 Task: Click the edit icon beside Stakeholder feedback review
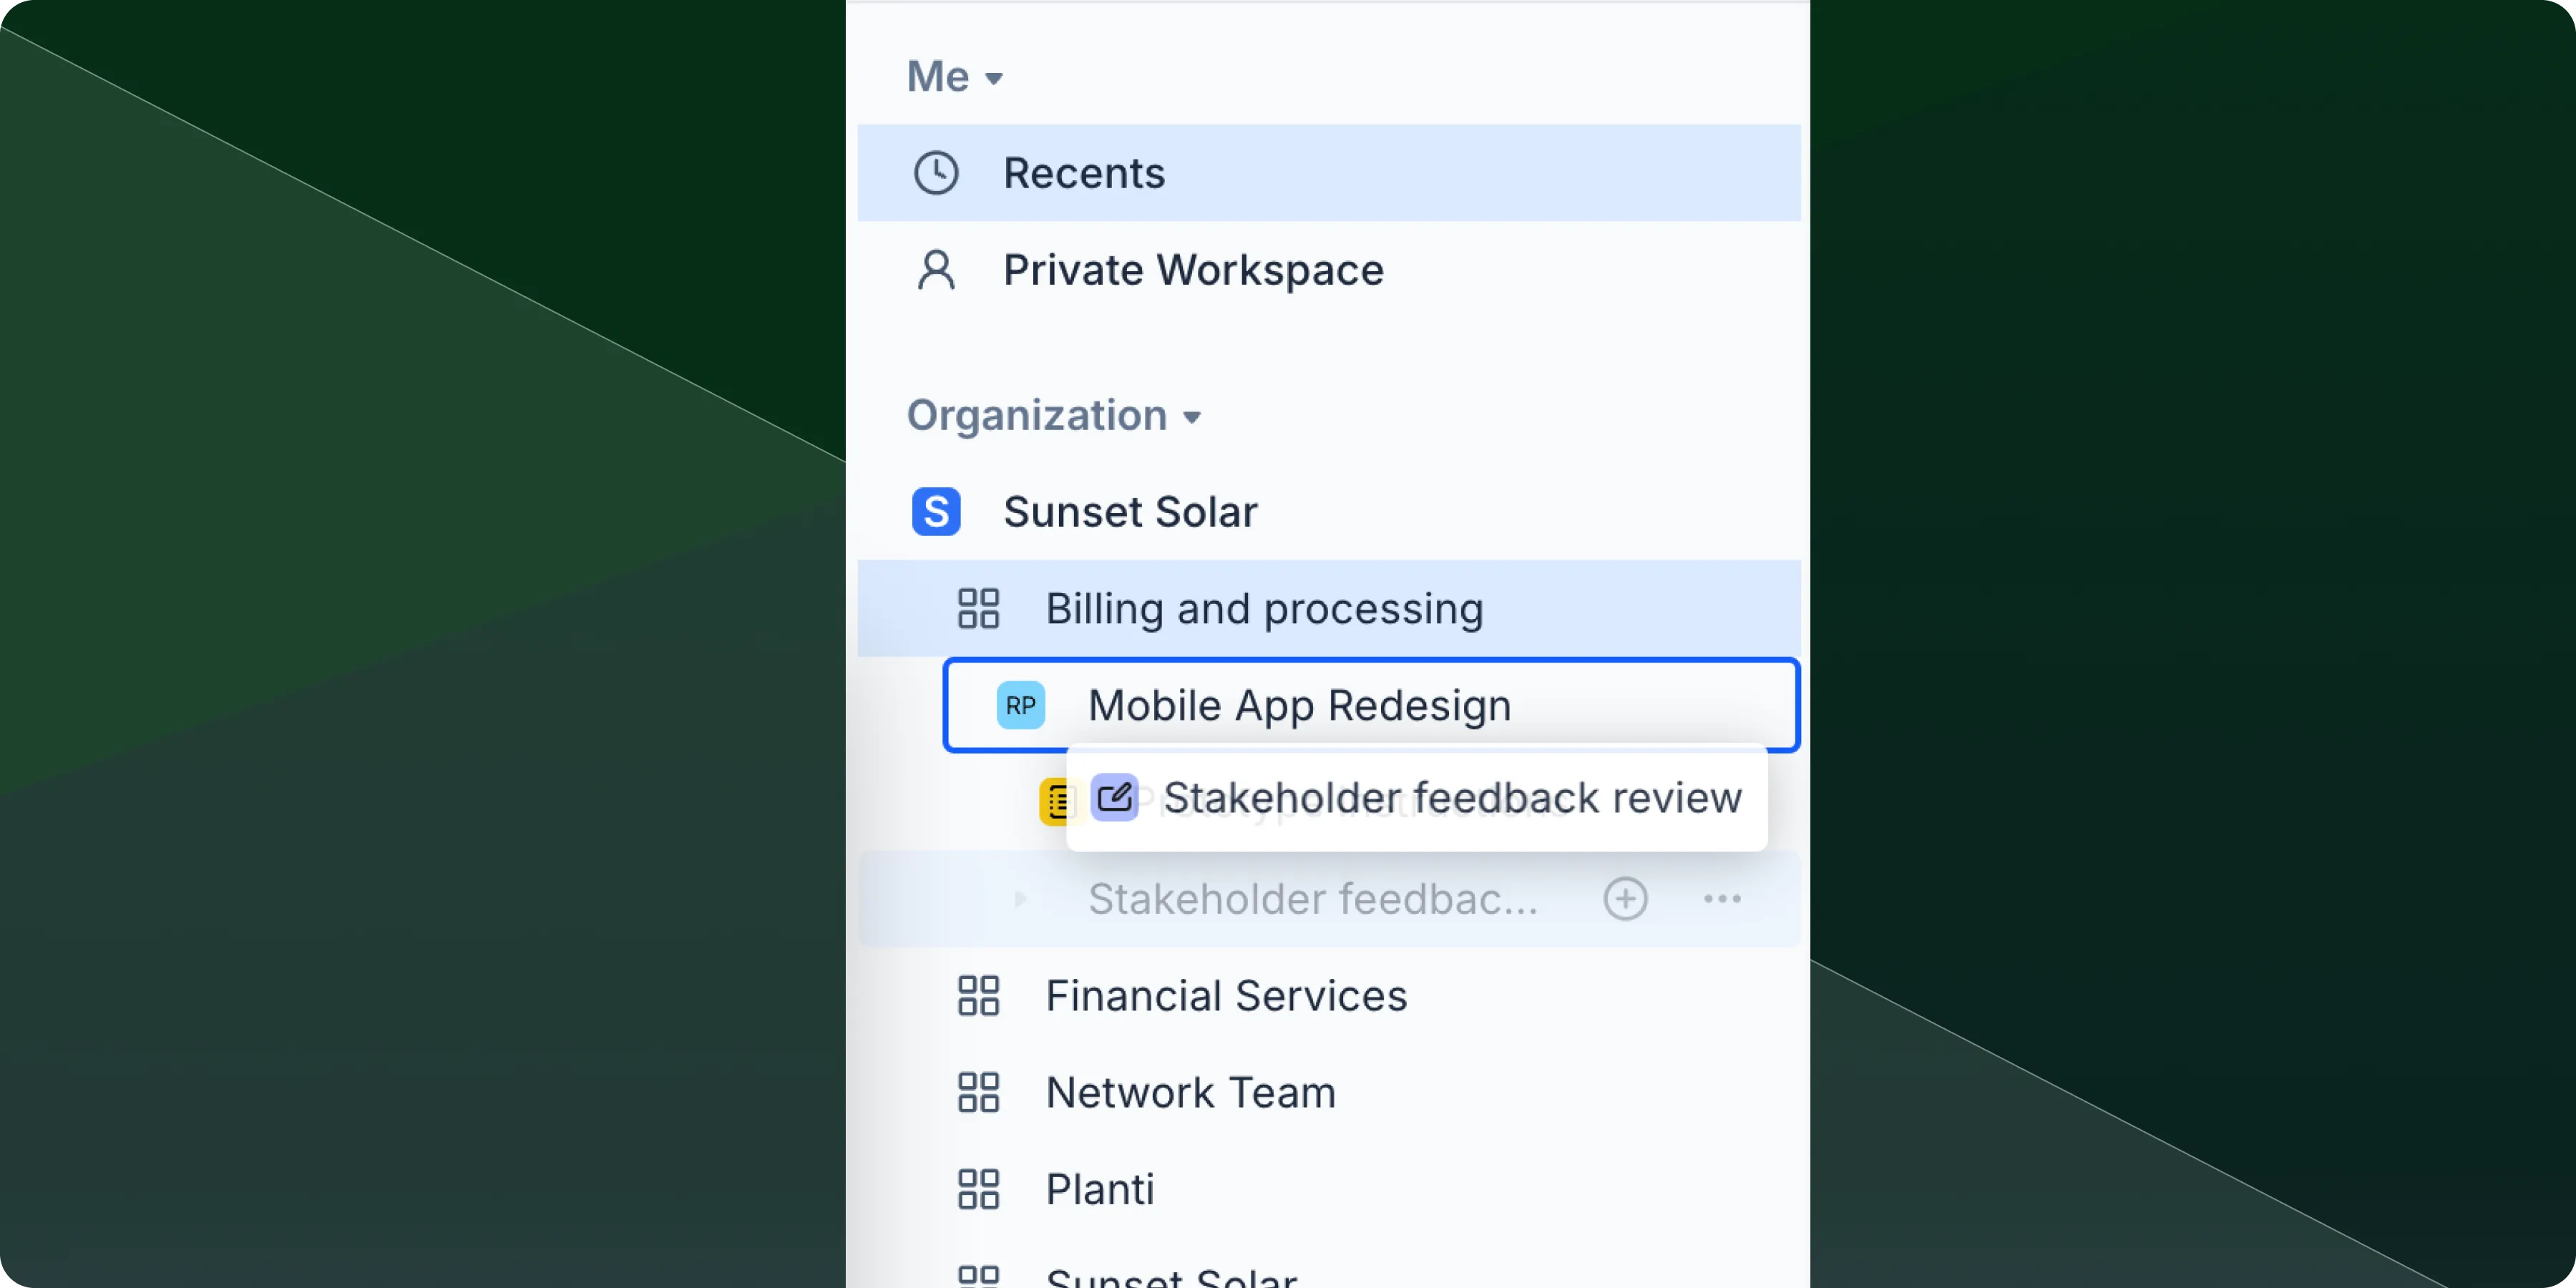(1115, 797)
